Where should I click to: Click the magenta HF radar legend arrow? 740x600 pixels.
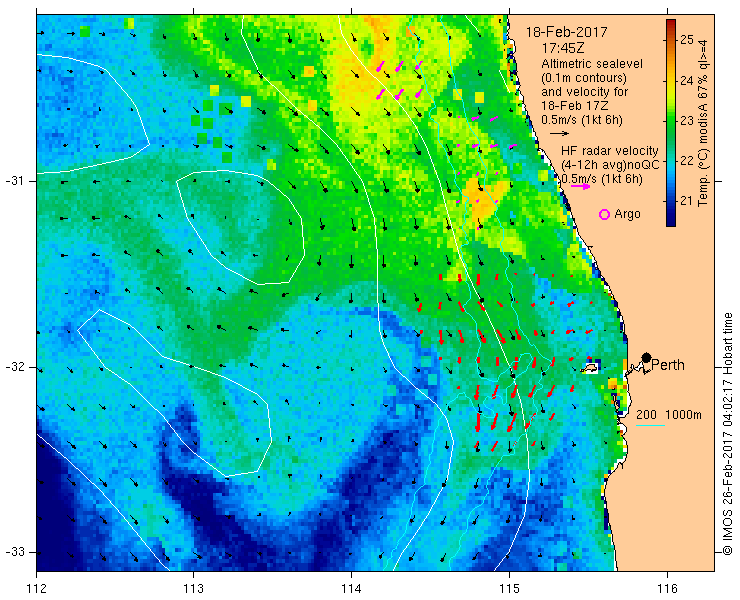(580, 186)
